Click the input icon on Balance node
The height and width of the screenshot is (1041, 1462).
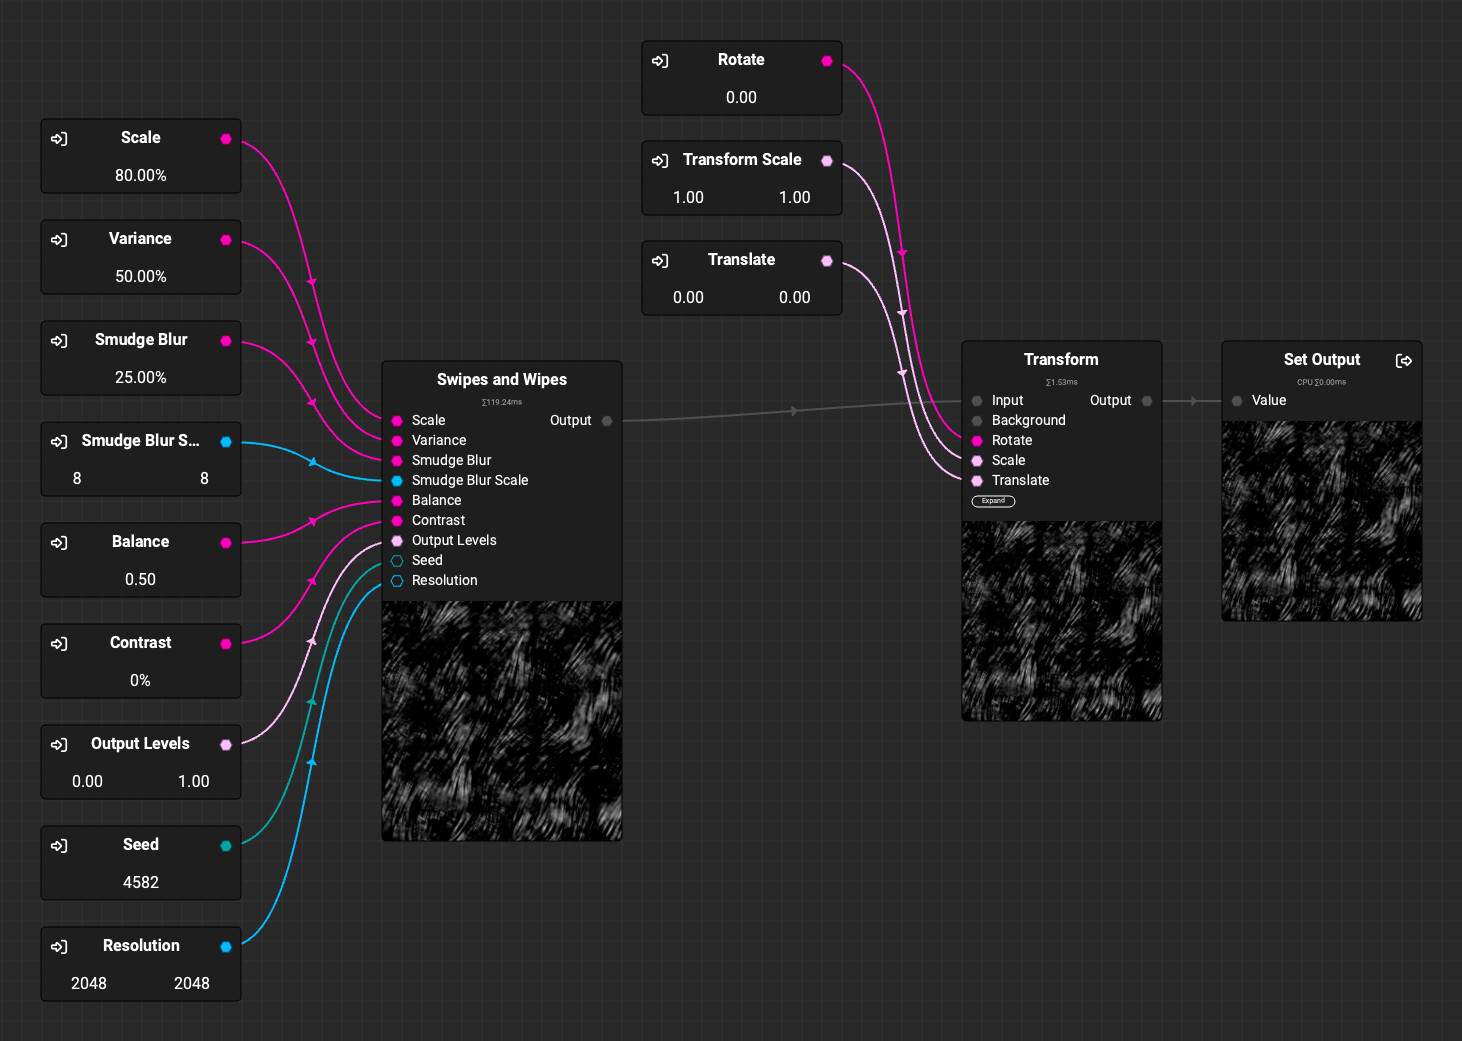pyautogui.click(x=59, y=543)
